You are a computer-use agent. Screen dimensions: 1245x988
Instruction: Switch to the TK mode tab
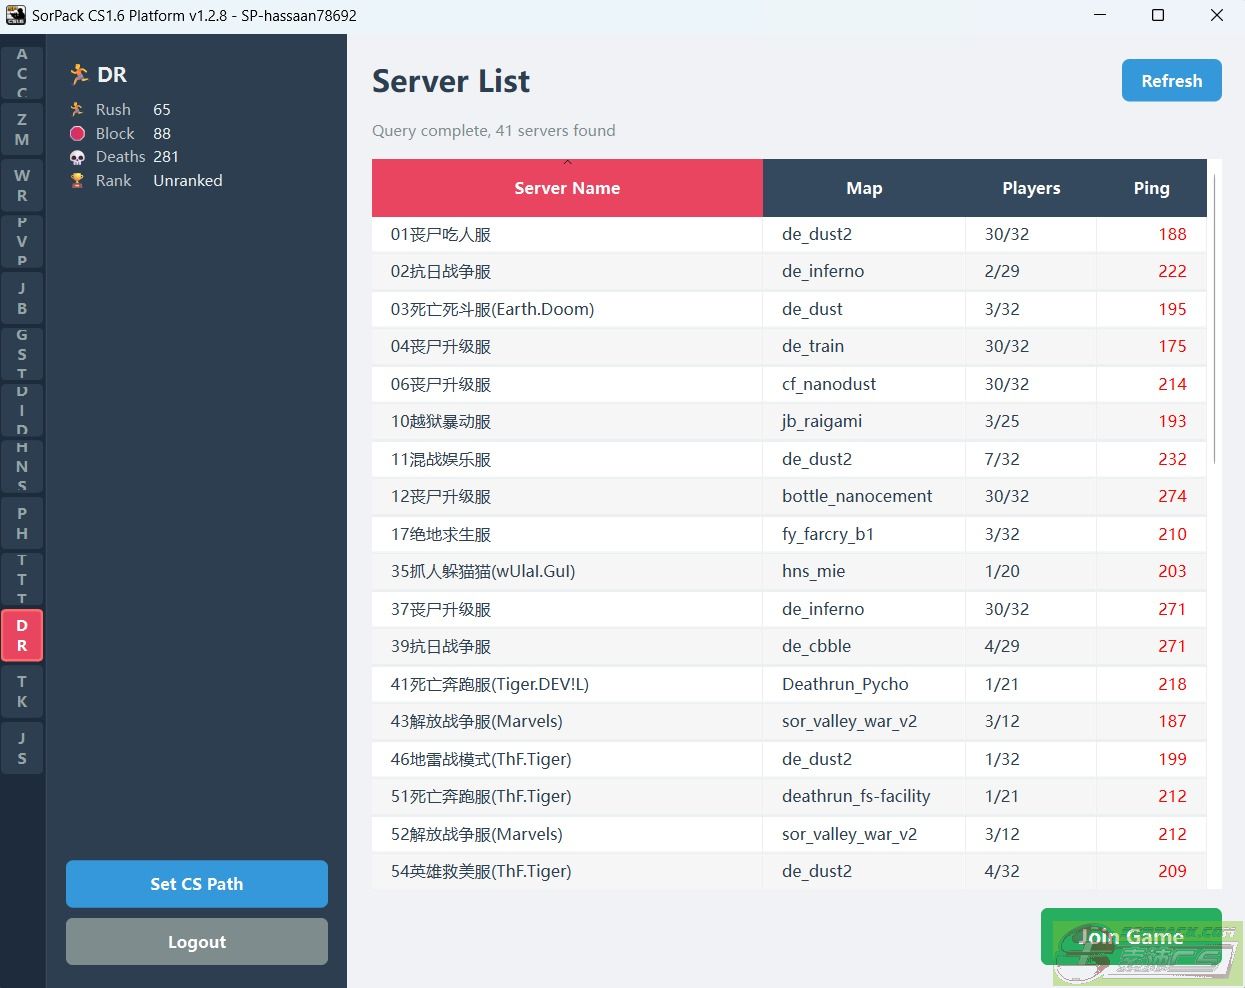(x=22, y=691)
